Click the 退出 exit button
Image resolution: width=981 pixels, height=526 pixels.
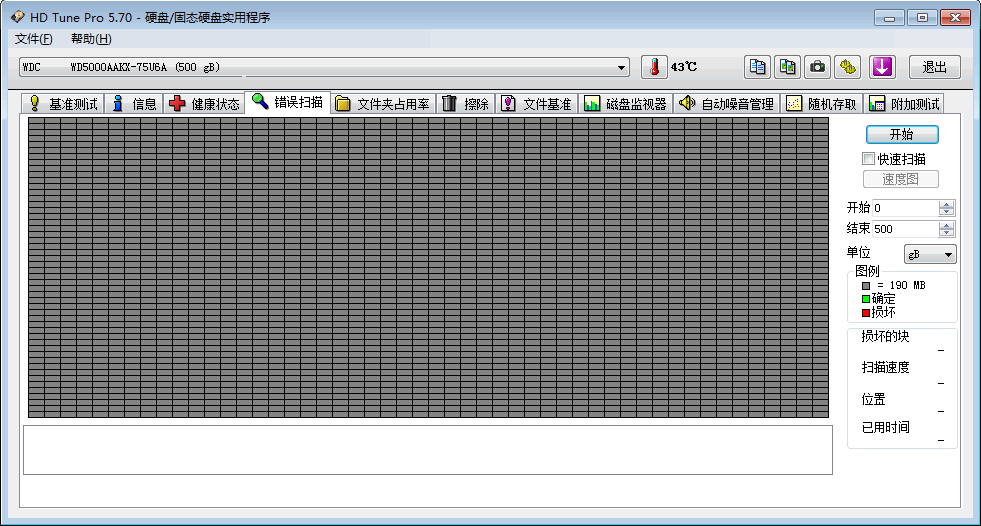[x=934, y=67]
